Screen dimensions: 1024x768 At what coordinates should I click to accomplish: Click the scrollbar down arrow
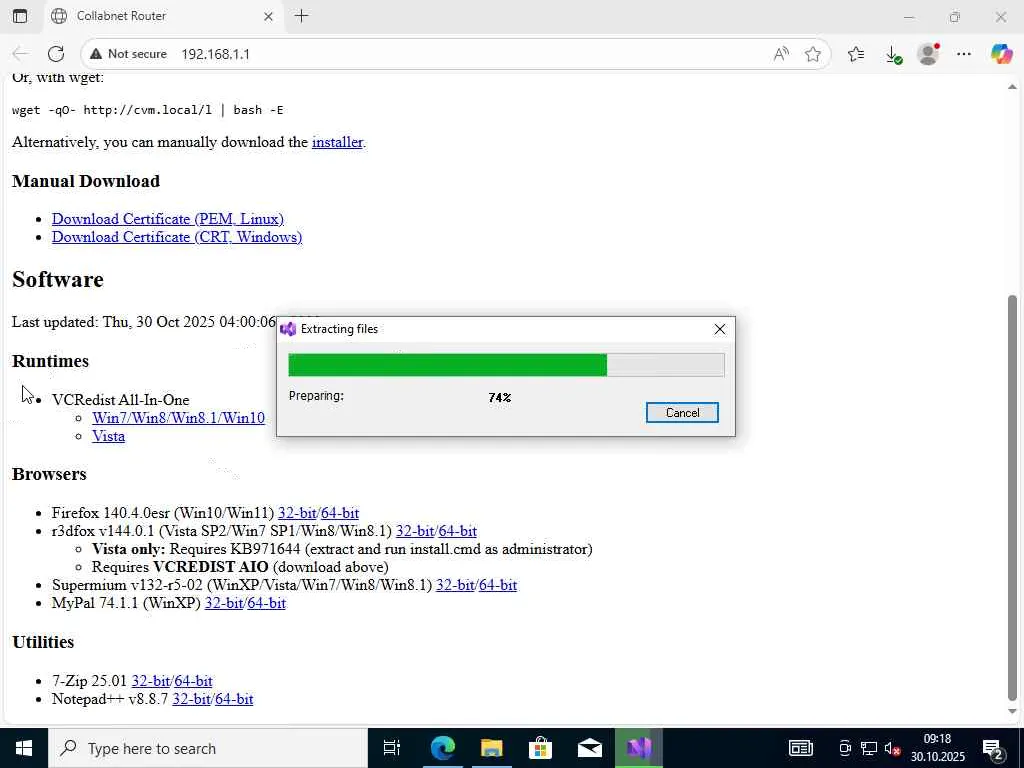1012,712
